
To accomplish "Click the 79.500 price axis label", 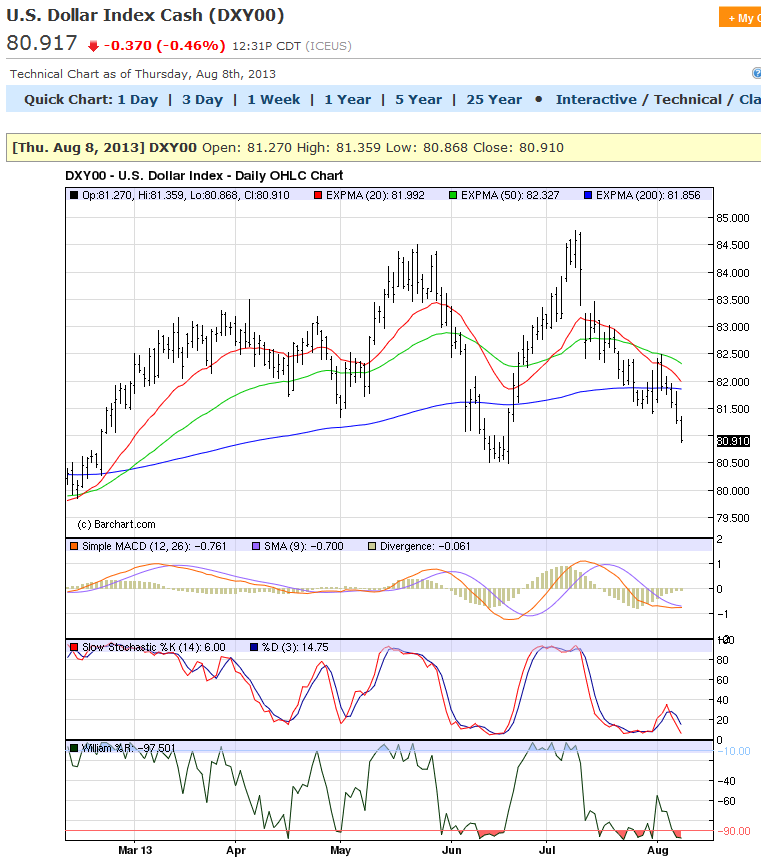I will click(733, 518).
